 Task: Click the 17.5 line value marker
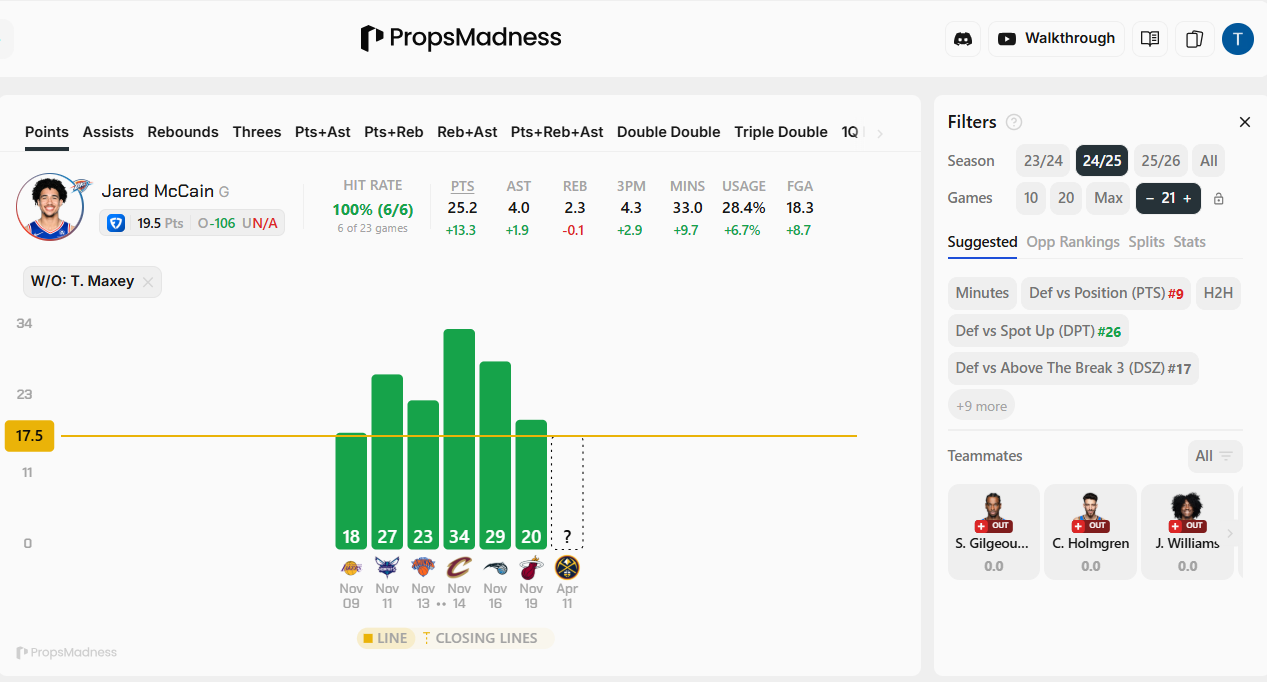[x=30, y=436]
